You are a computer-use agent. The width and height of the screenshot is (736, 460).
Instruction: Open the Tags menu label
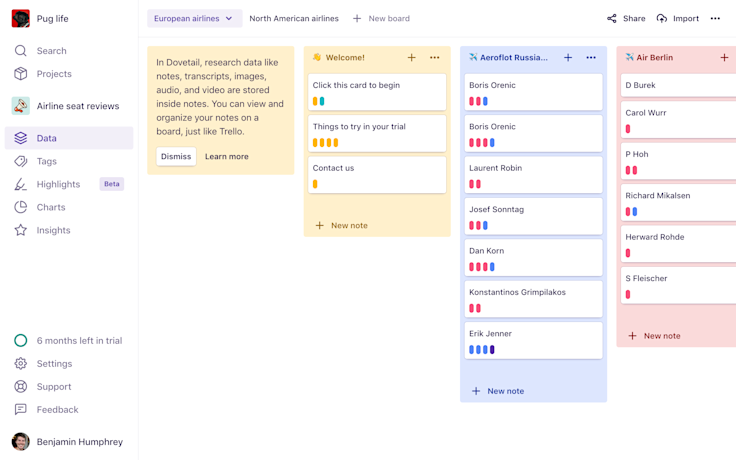point(46,161)
